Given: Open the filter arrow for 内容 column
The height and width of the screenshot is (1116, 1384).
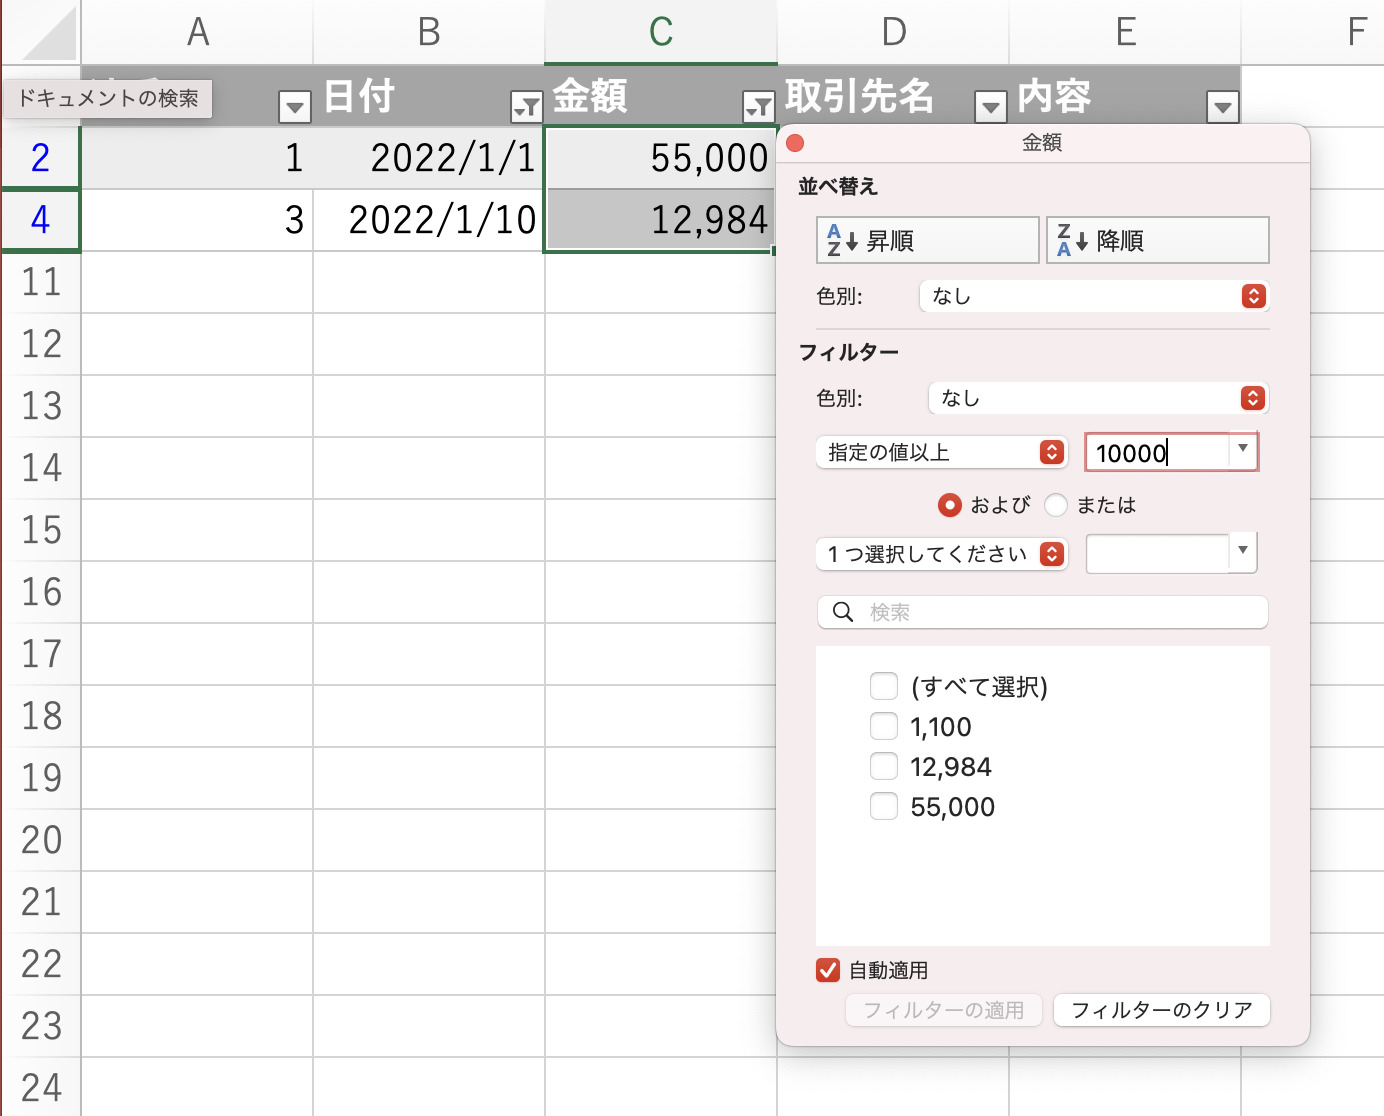Looking at the screenshot, I should [1222, 106].
